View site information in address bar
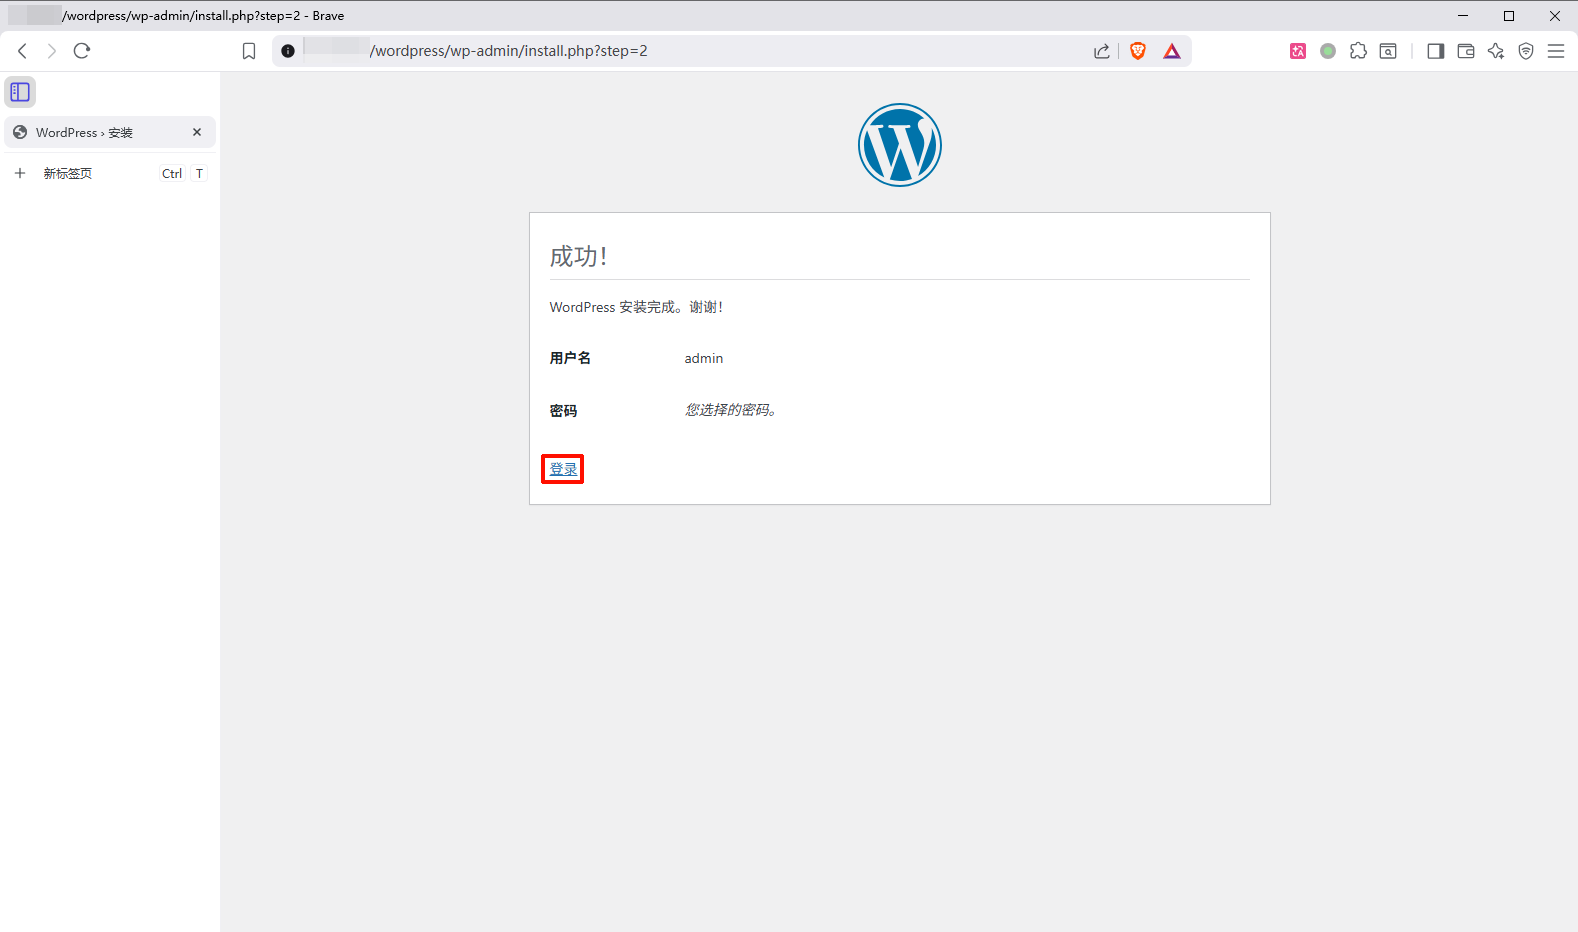 point(288,51)
